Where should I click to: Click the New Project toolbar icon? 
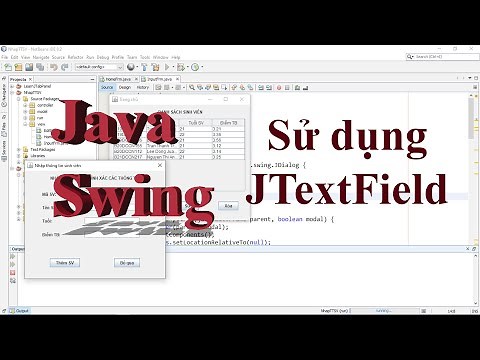18,67
